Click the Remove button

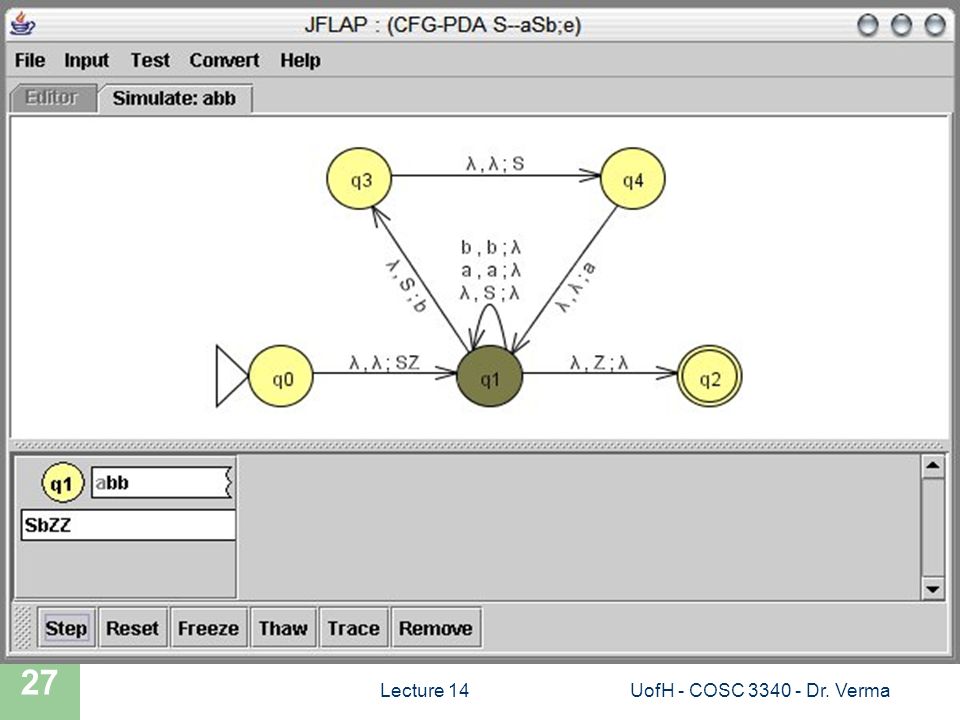tap(436, 628)
